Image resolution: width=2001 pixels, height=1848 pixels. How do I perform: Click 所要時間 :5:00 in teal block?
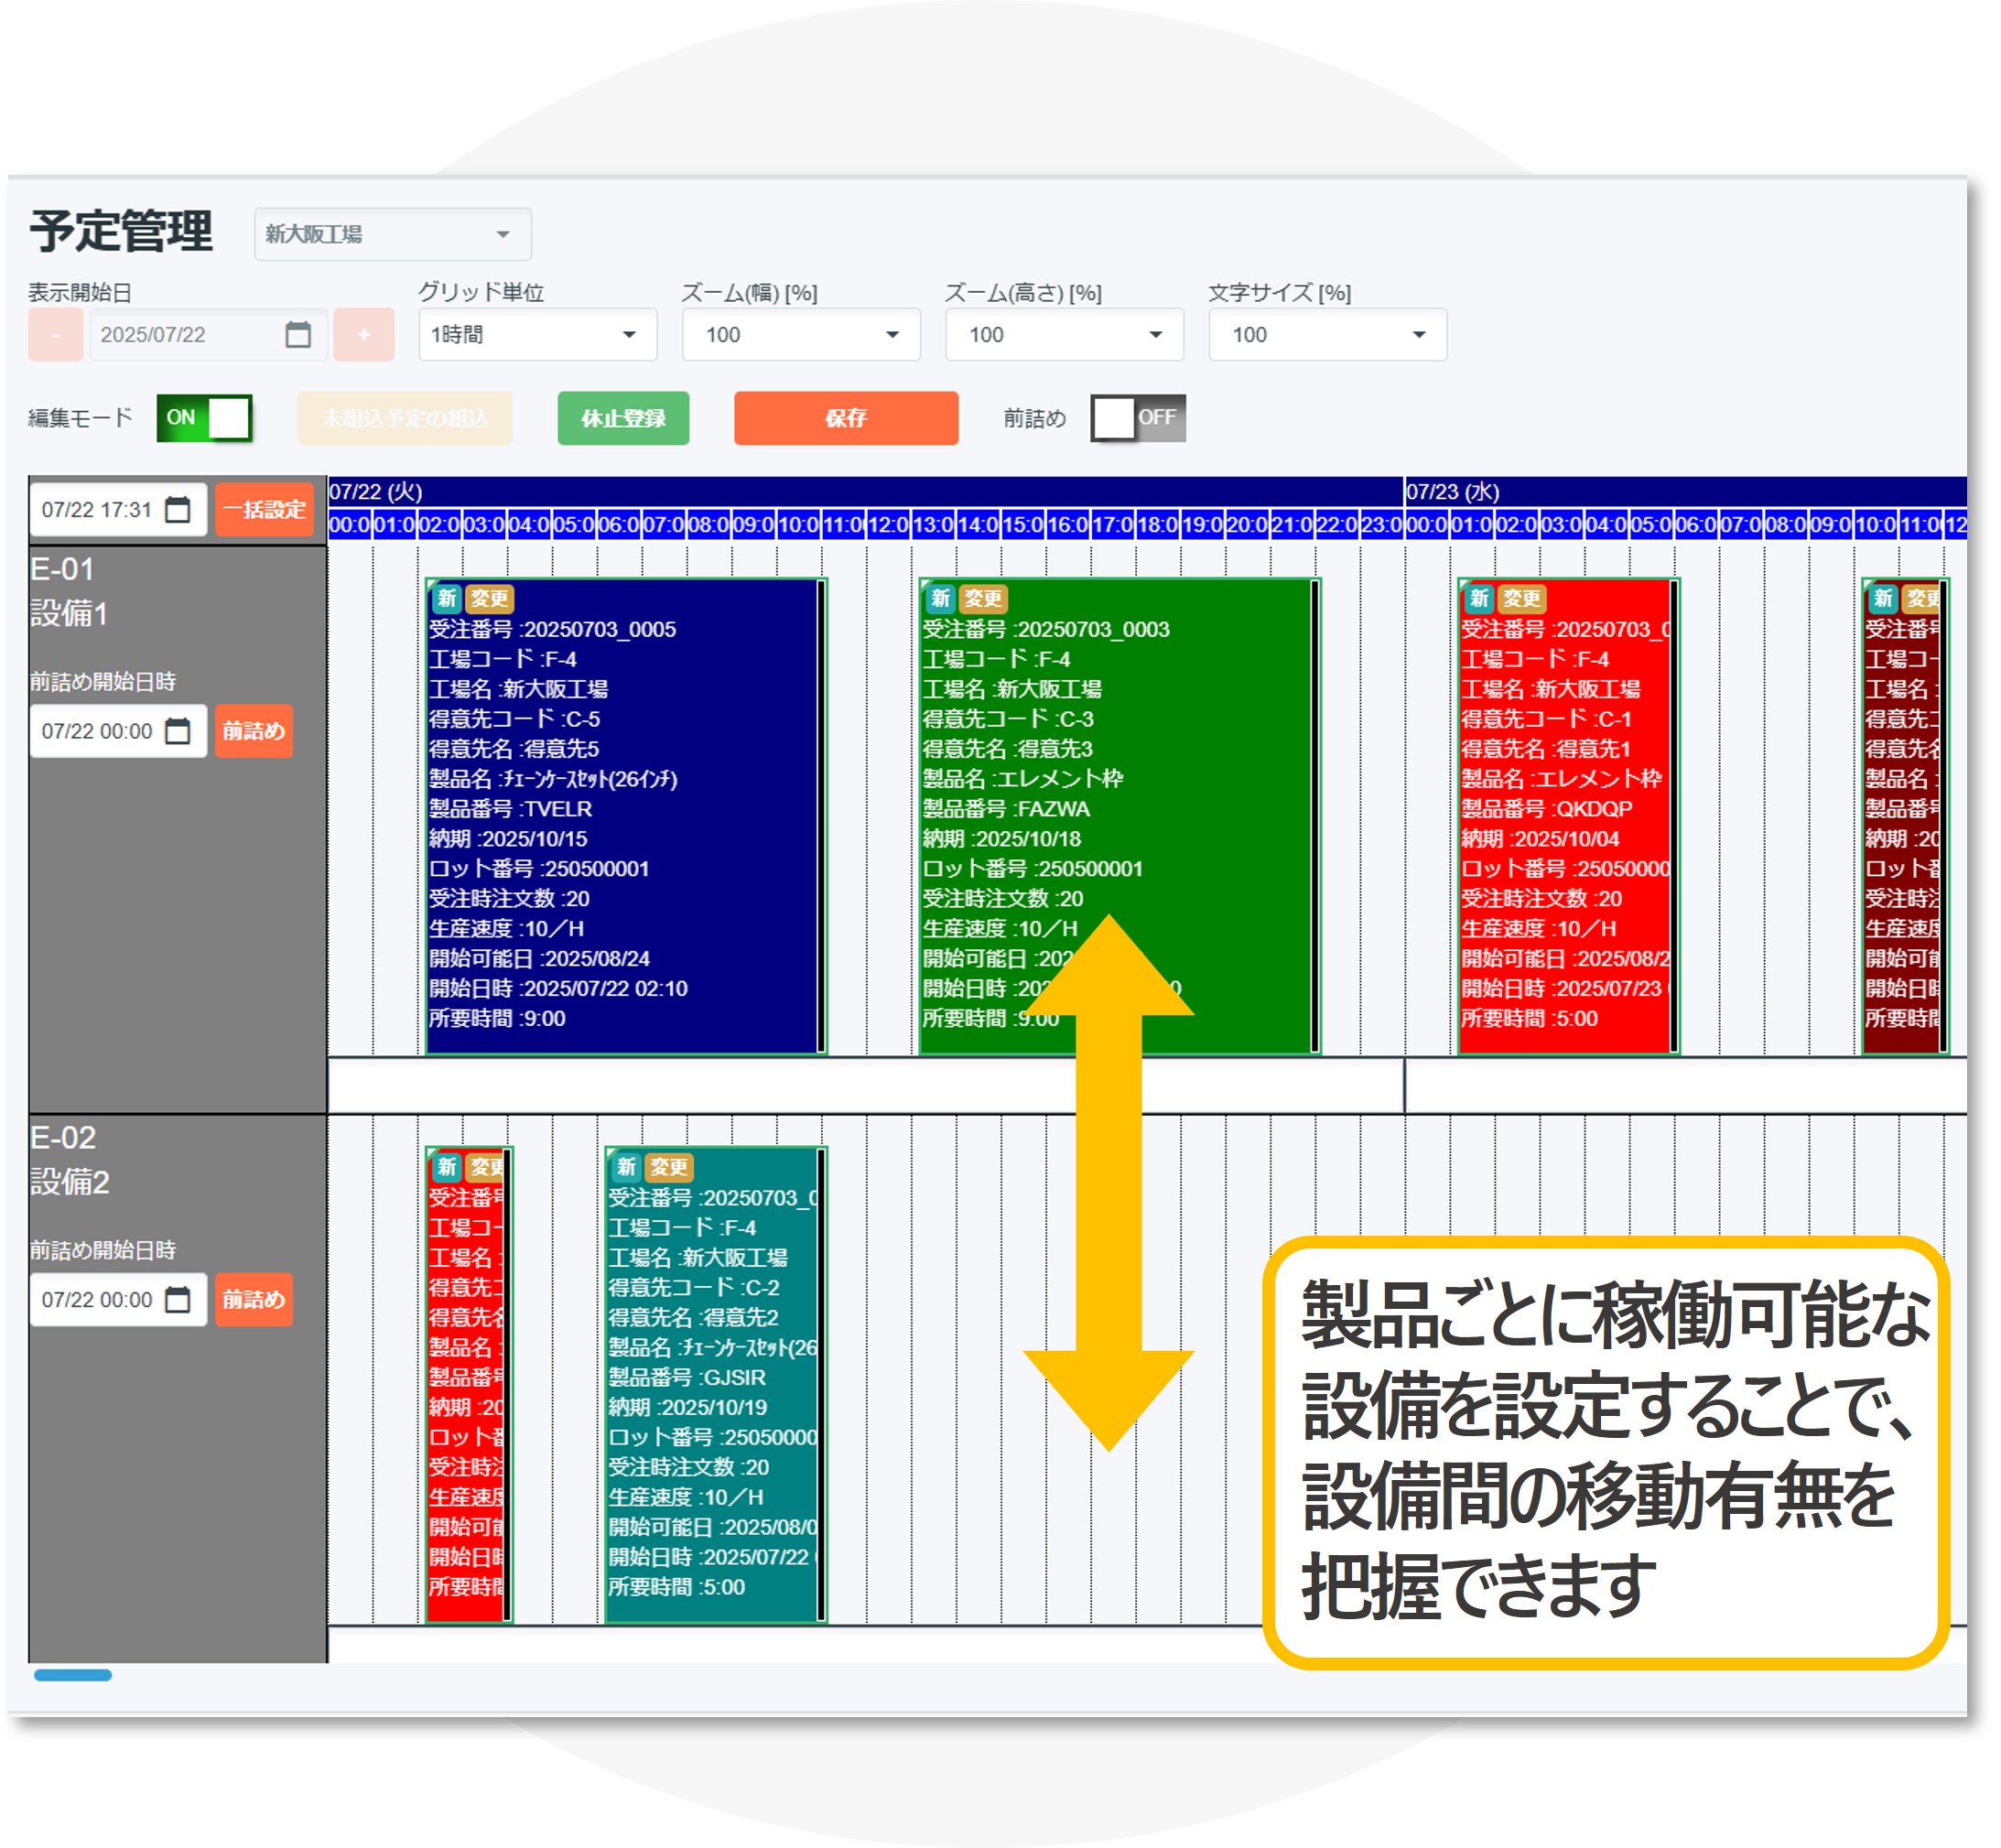(x=677, y=1586)
